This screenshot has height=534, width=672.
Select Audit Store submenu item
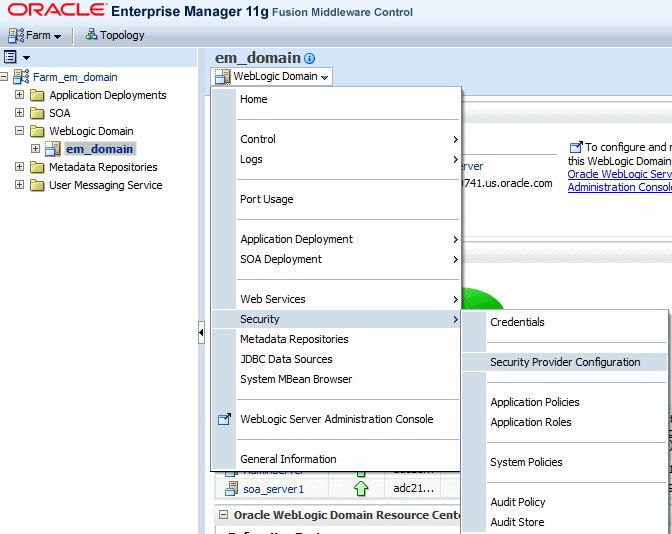point(564,522)
